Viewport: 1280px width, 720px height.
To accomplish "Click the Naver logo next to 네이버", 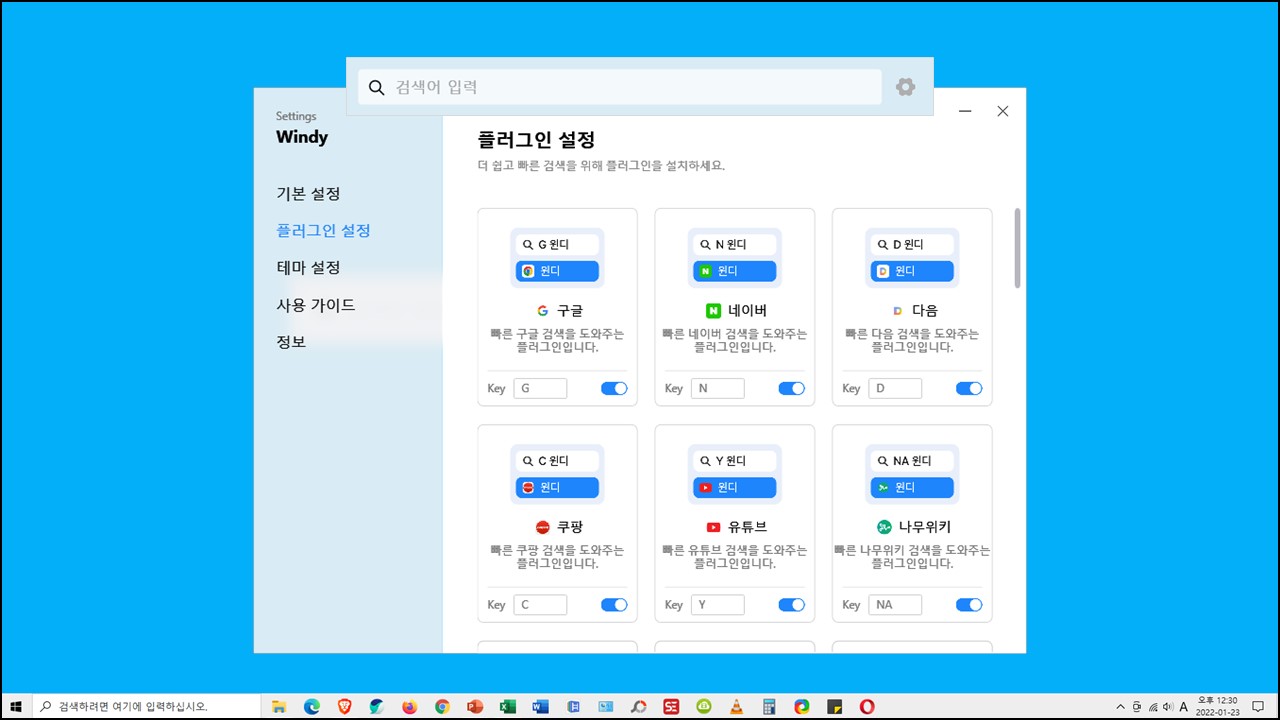I will coord(713,310).
